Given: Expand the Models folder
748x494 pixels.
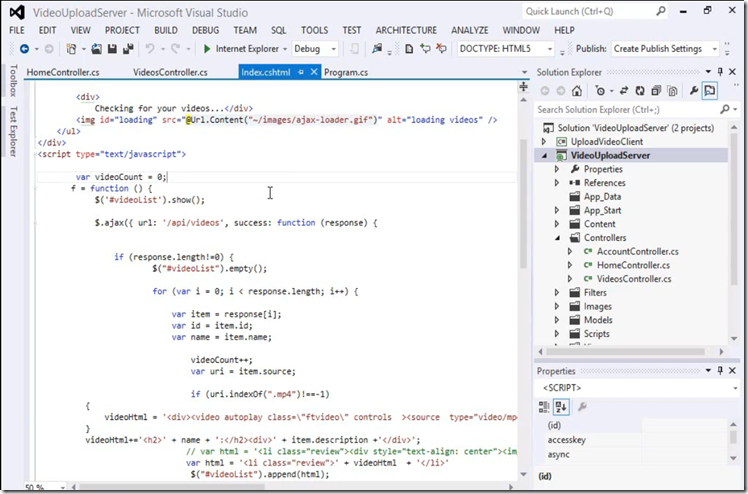Looking at the screenshot, I should pos(557,320).
